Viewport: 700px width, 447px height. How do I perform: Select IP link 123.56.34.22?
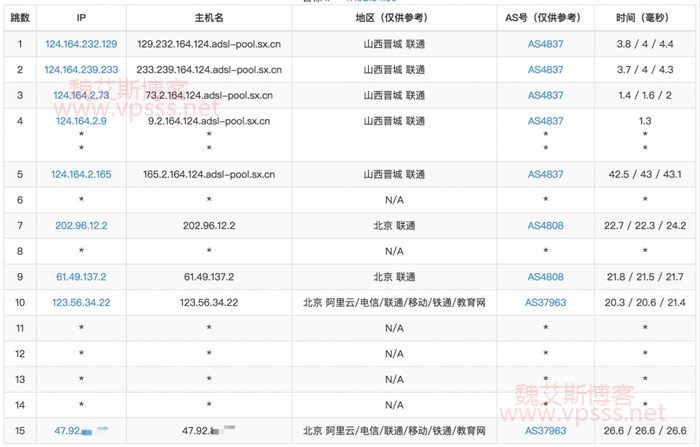pos(81,302)
